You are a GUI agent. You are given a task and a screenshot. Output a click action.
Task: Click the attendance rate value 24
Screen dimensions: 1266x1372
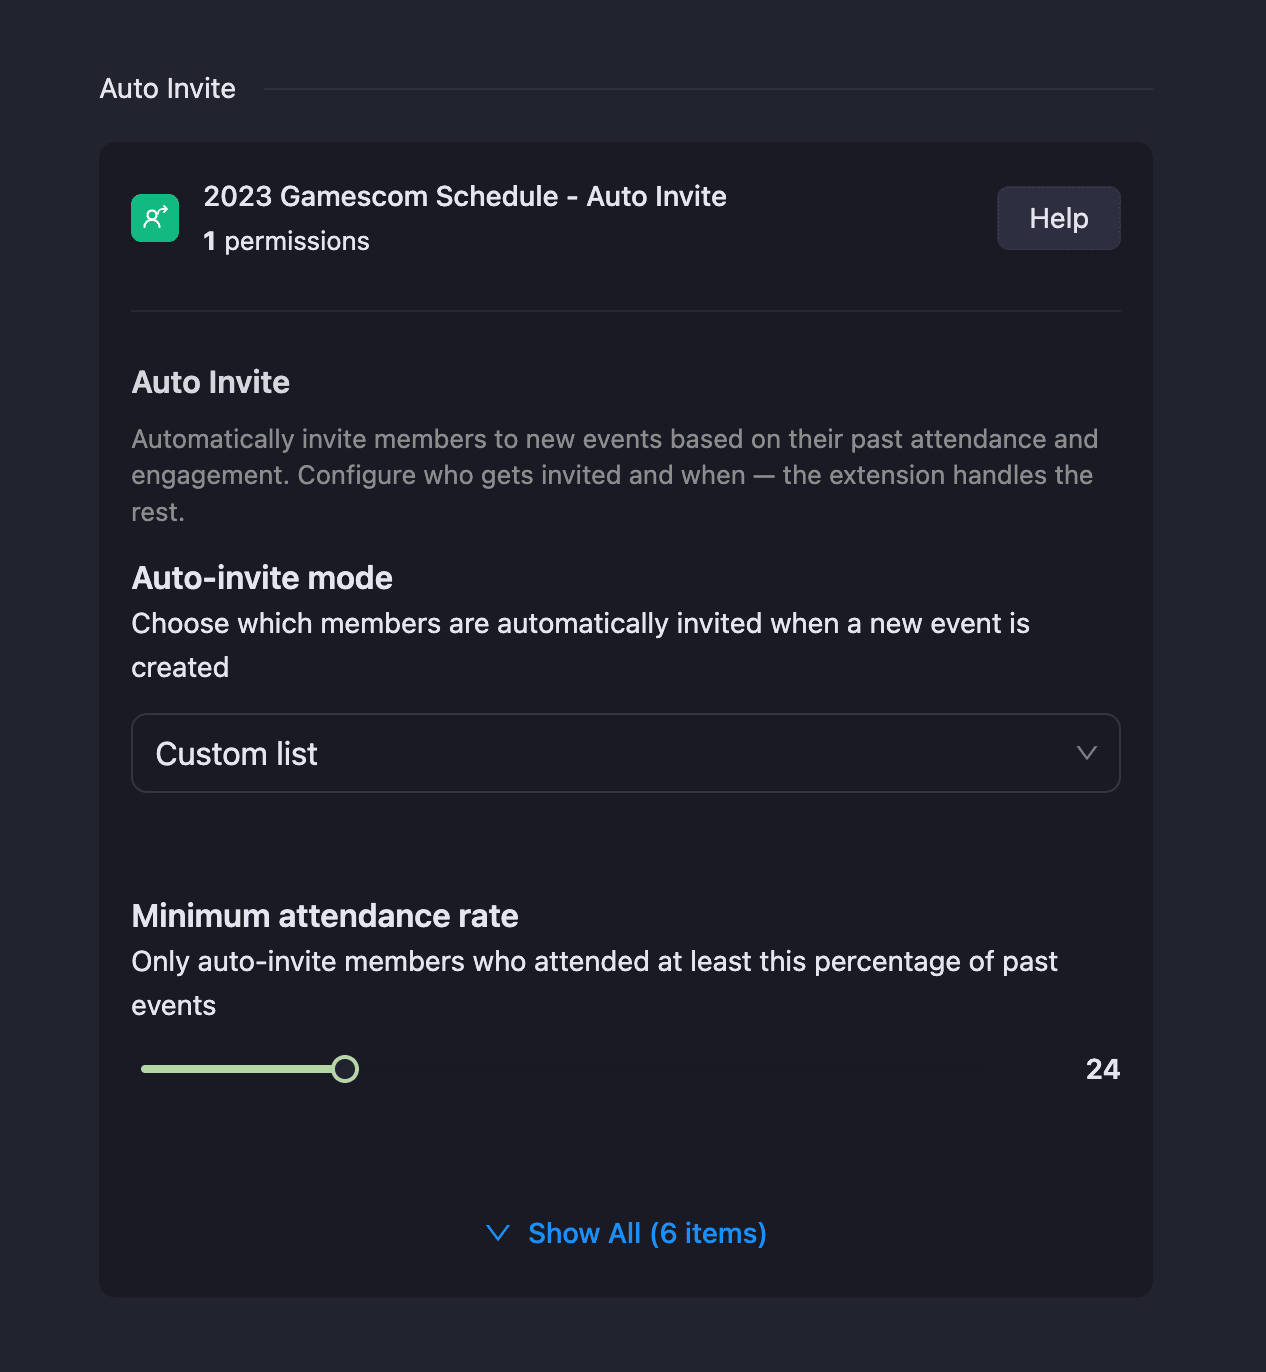pos(1103,1069)
